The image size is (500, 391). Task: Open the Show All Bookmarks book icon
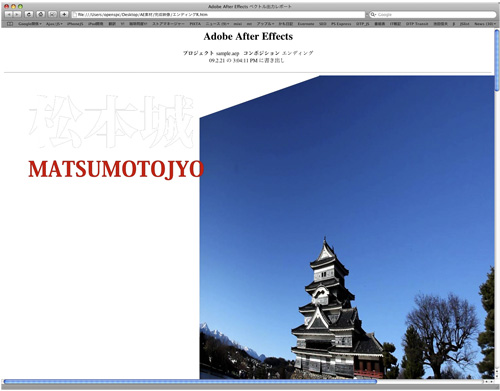pyautogui.click(x=10, y=24)
